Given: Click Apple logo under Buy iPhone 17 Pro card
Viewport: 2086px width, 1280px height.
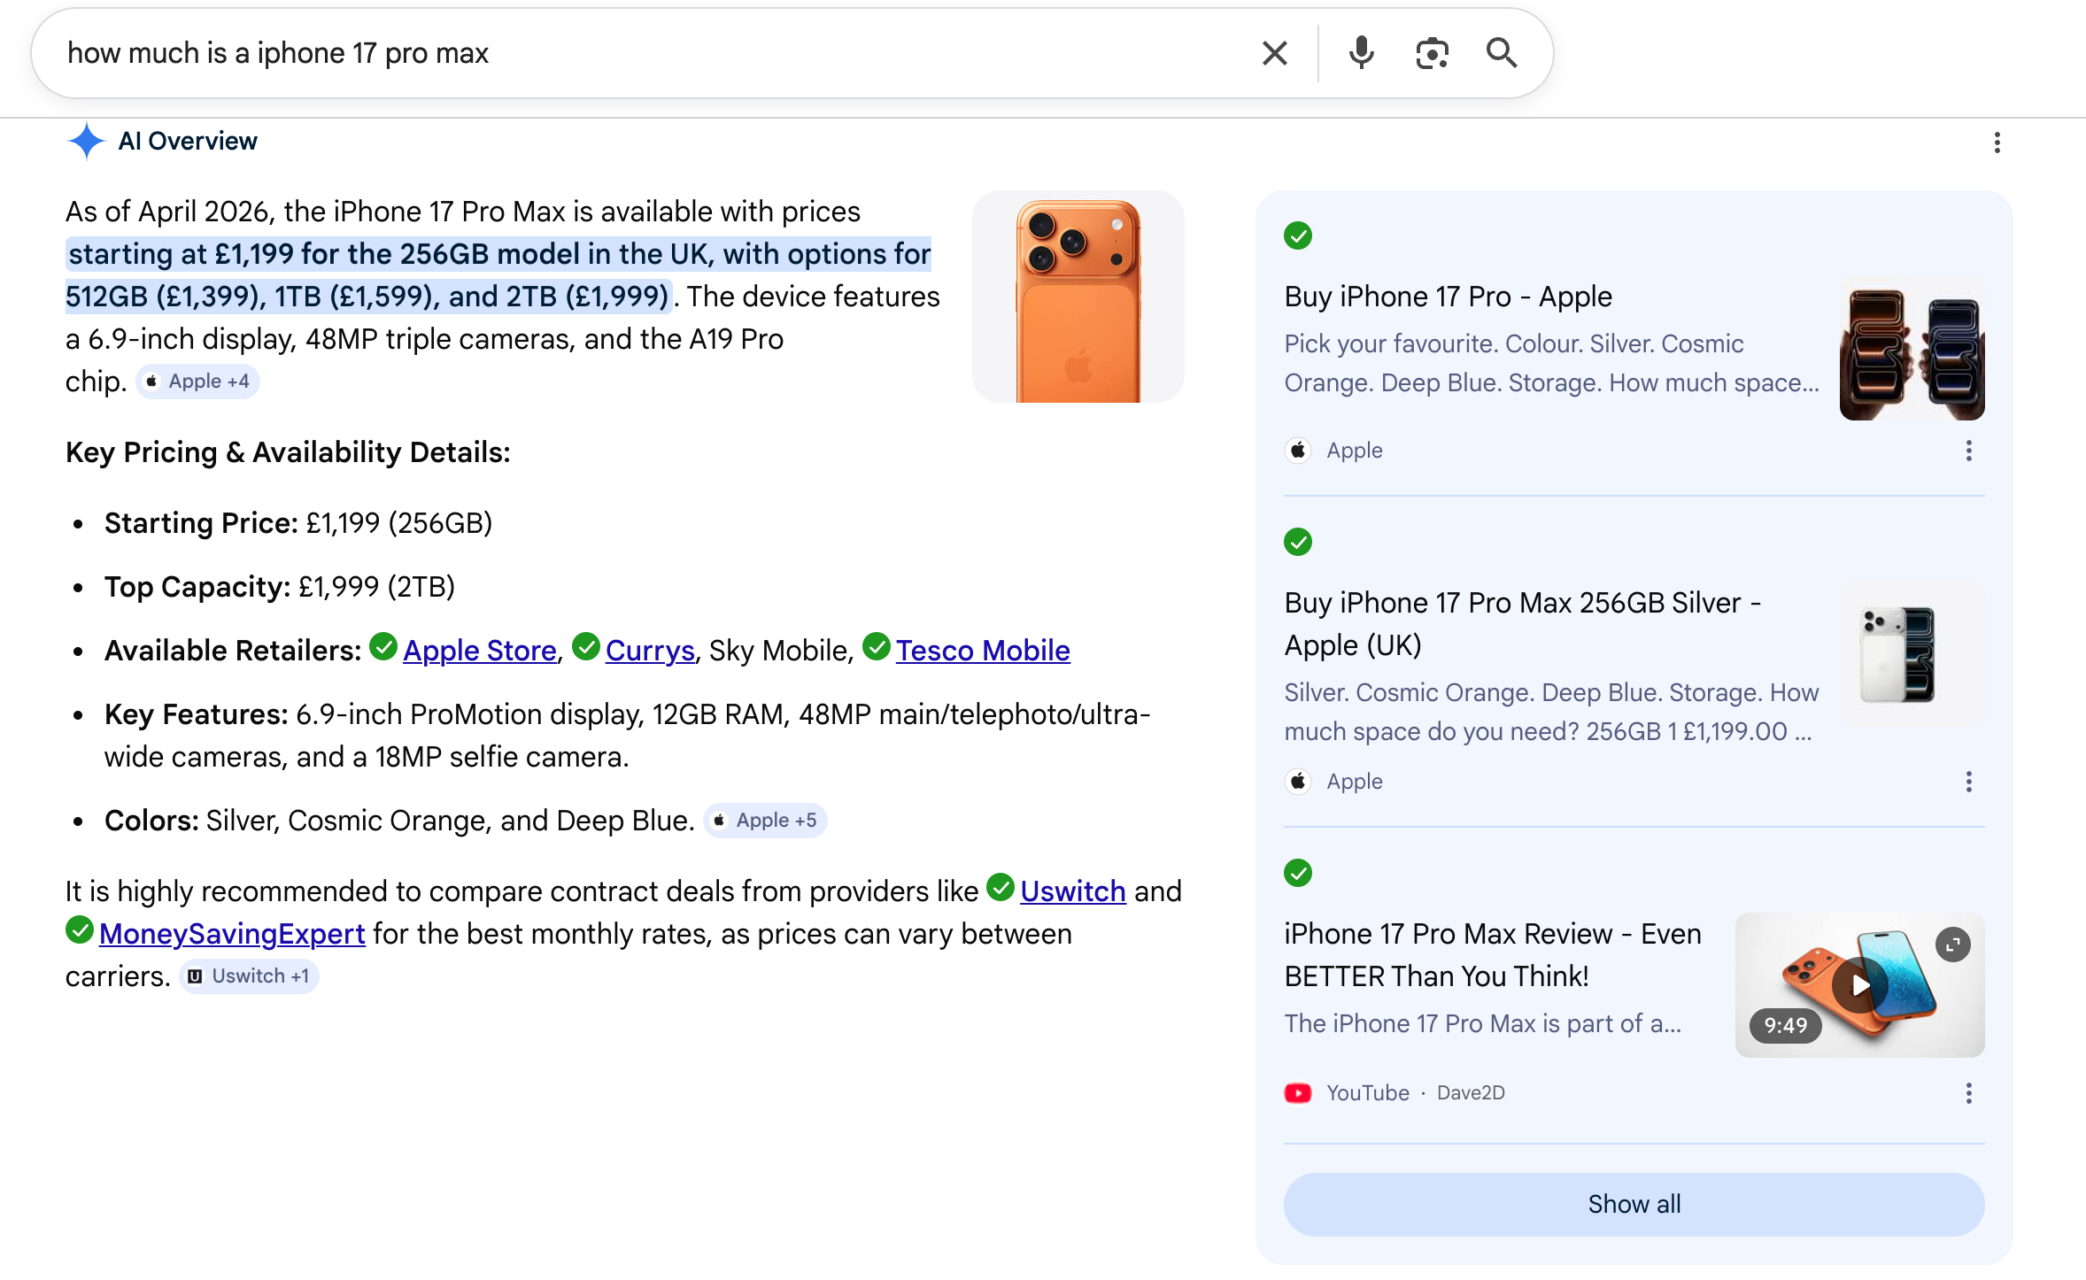Looking at the screenshot, I should tap(1298, 451).
